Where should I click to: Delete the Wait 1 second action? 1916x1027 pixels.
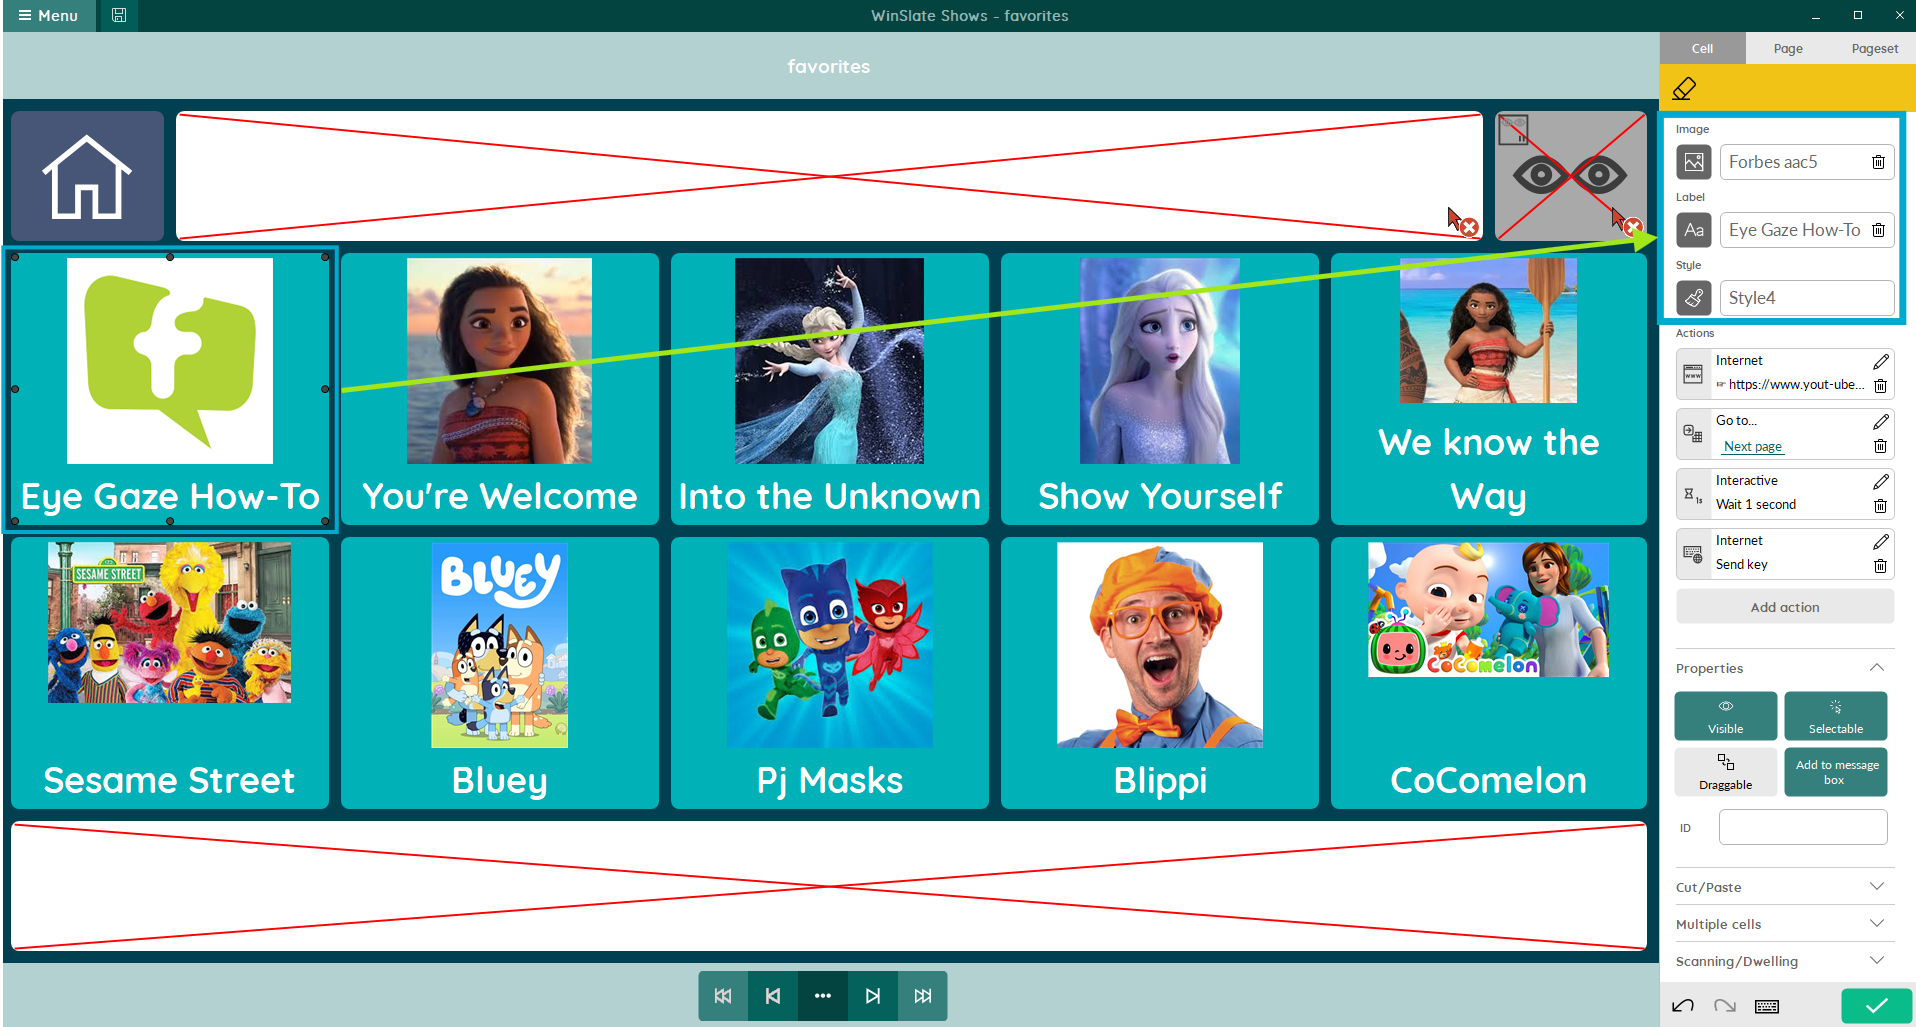pyautogui.click(x=1880, y=506)
